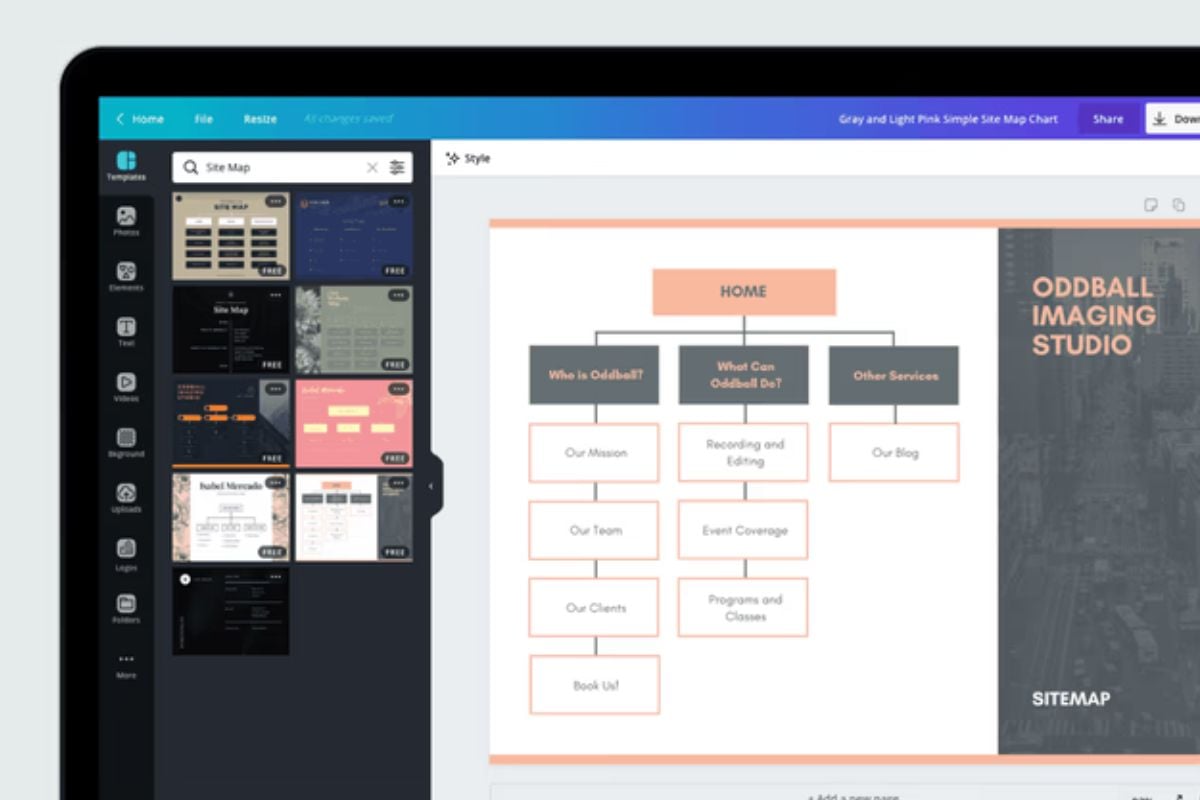Image resolution: width=1200 pixels, height=800 pixels.
Task: Go back to Home
Action: [140, 119]
